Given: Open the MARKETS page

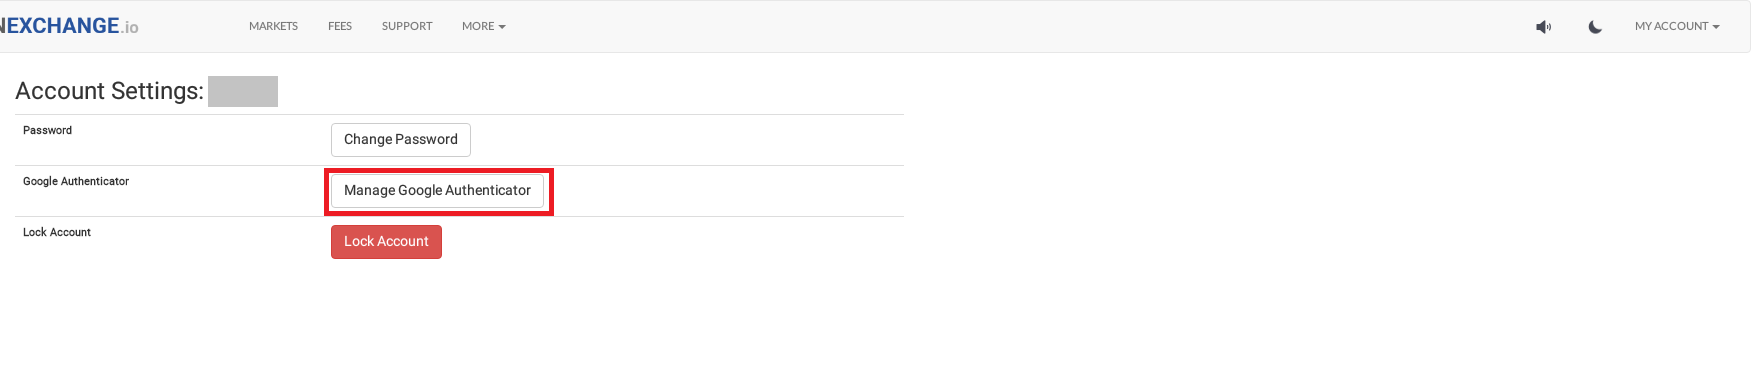Looking at the screenshot, I should click(x=273, y=26).
